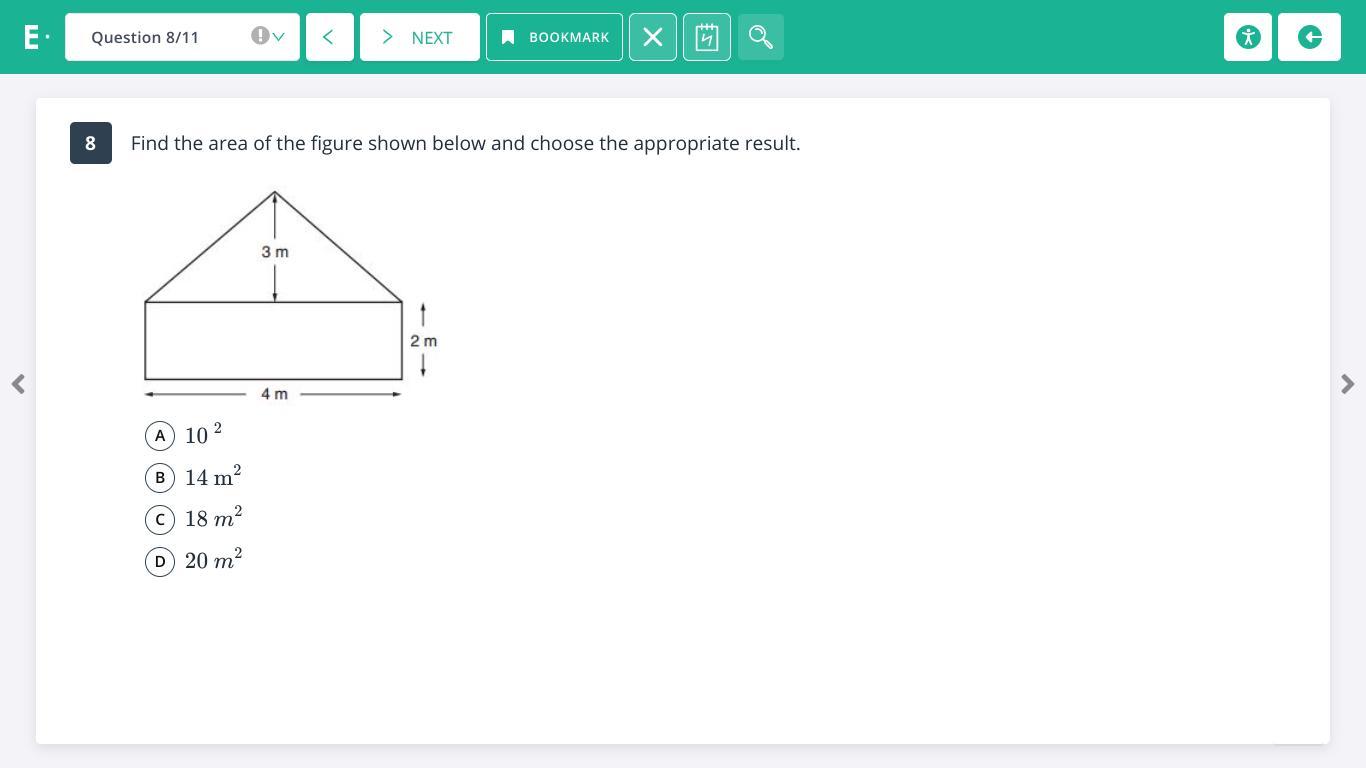Click the '20 m²' answer text
The image size is (1366, 768).
[213, 559]
